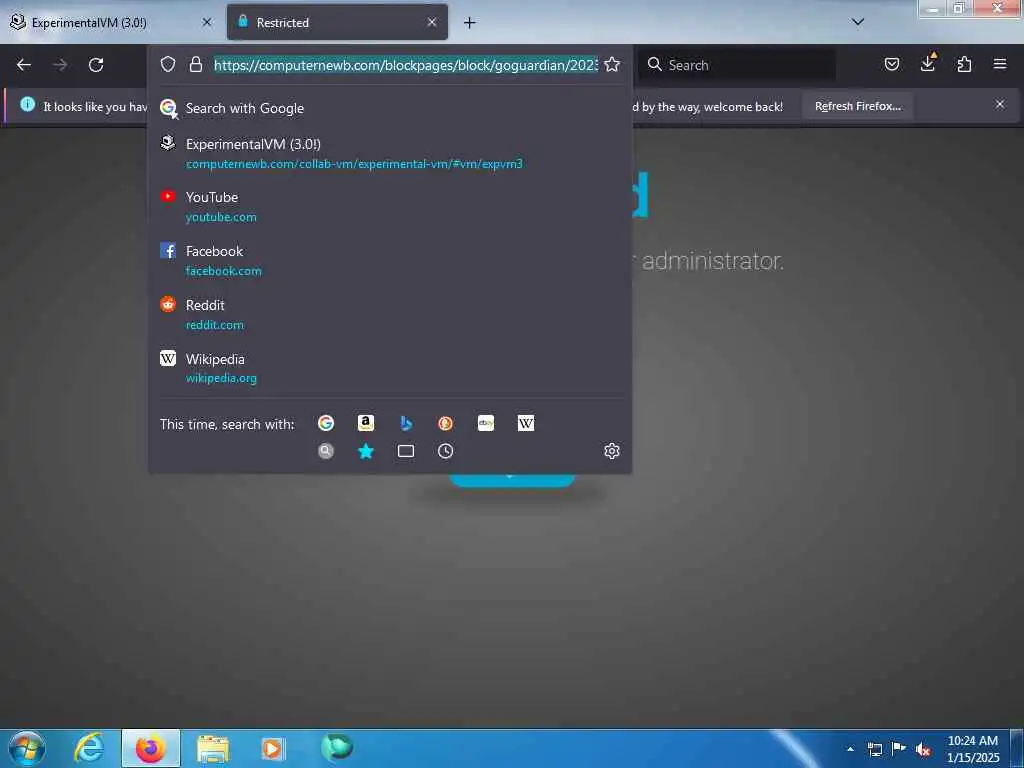This screenshot has width=1024, height=768.
Task: Open the Downloads panel
Action: tap(928, 63)
